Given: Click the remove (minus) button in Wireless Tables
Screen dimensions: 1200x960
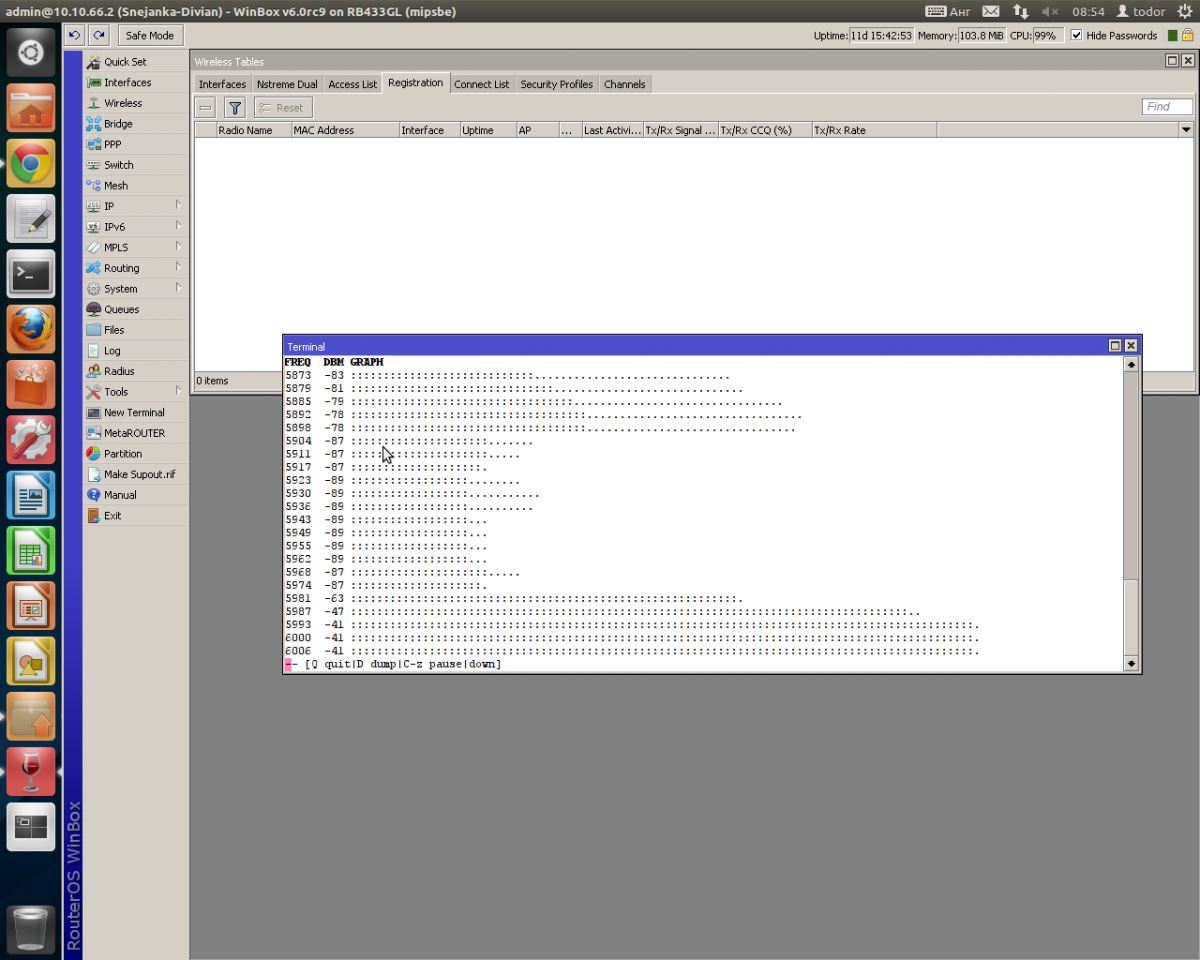Looking at the screenshot, I should tap(205, 107).
